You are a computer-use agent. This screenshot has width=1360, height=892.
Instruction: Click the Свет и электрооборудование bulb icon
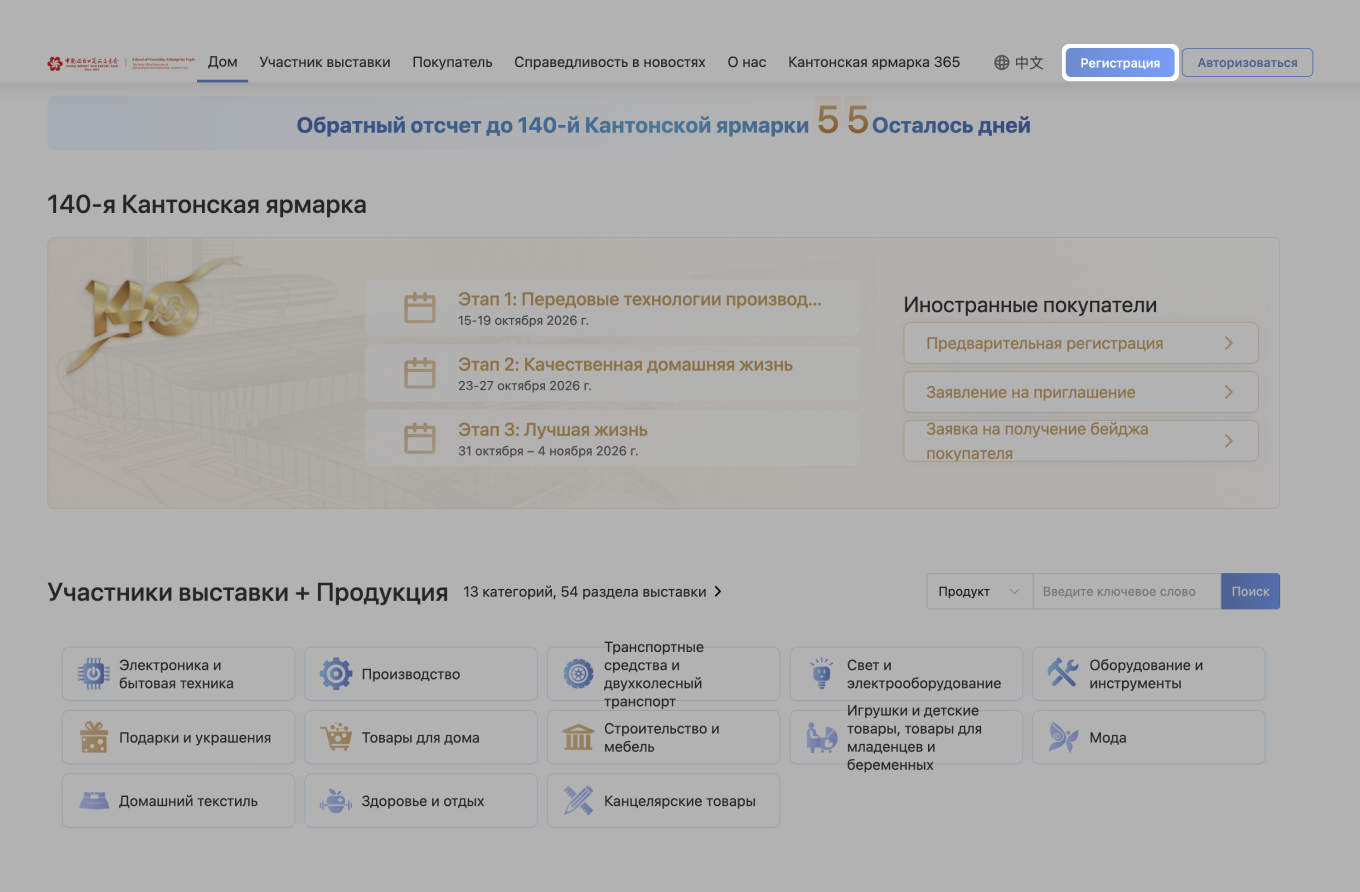(x=821, y=674)
